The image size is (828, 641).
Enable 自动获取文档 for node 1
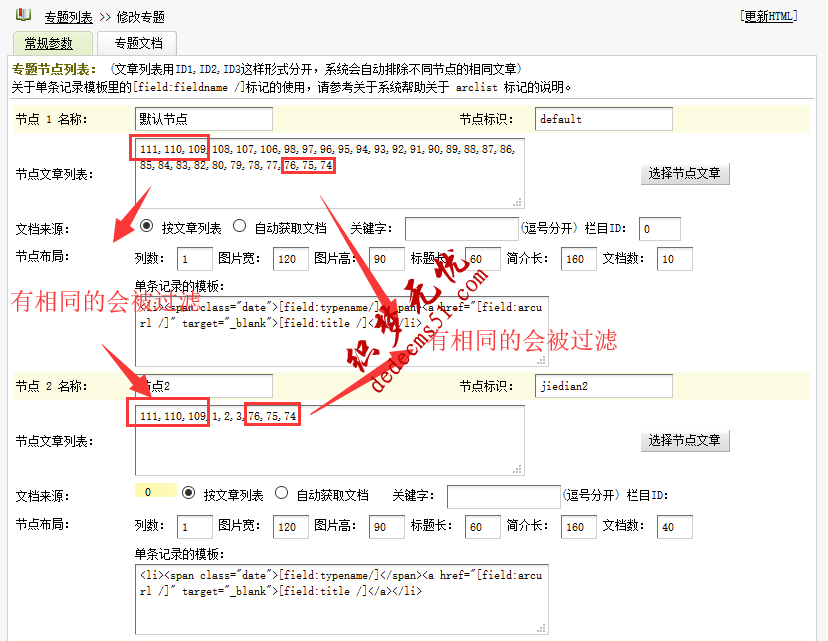[x=239, y=225]
